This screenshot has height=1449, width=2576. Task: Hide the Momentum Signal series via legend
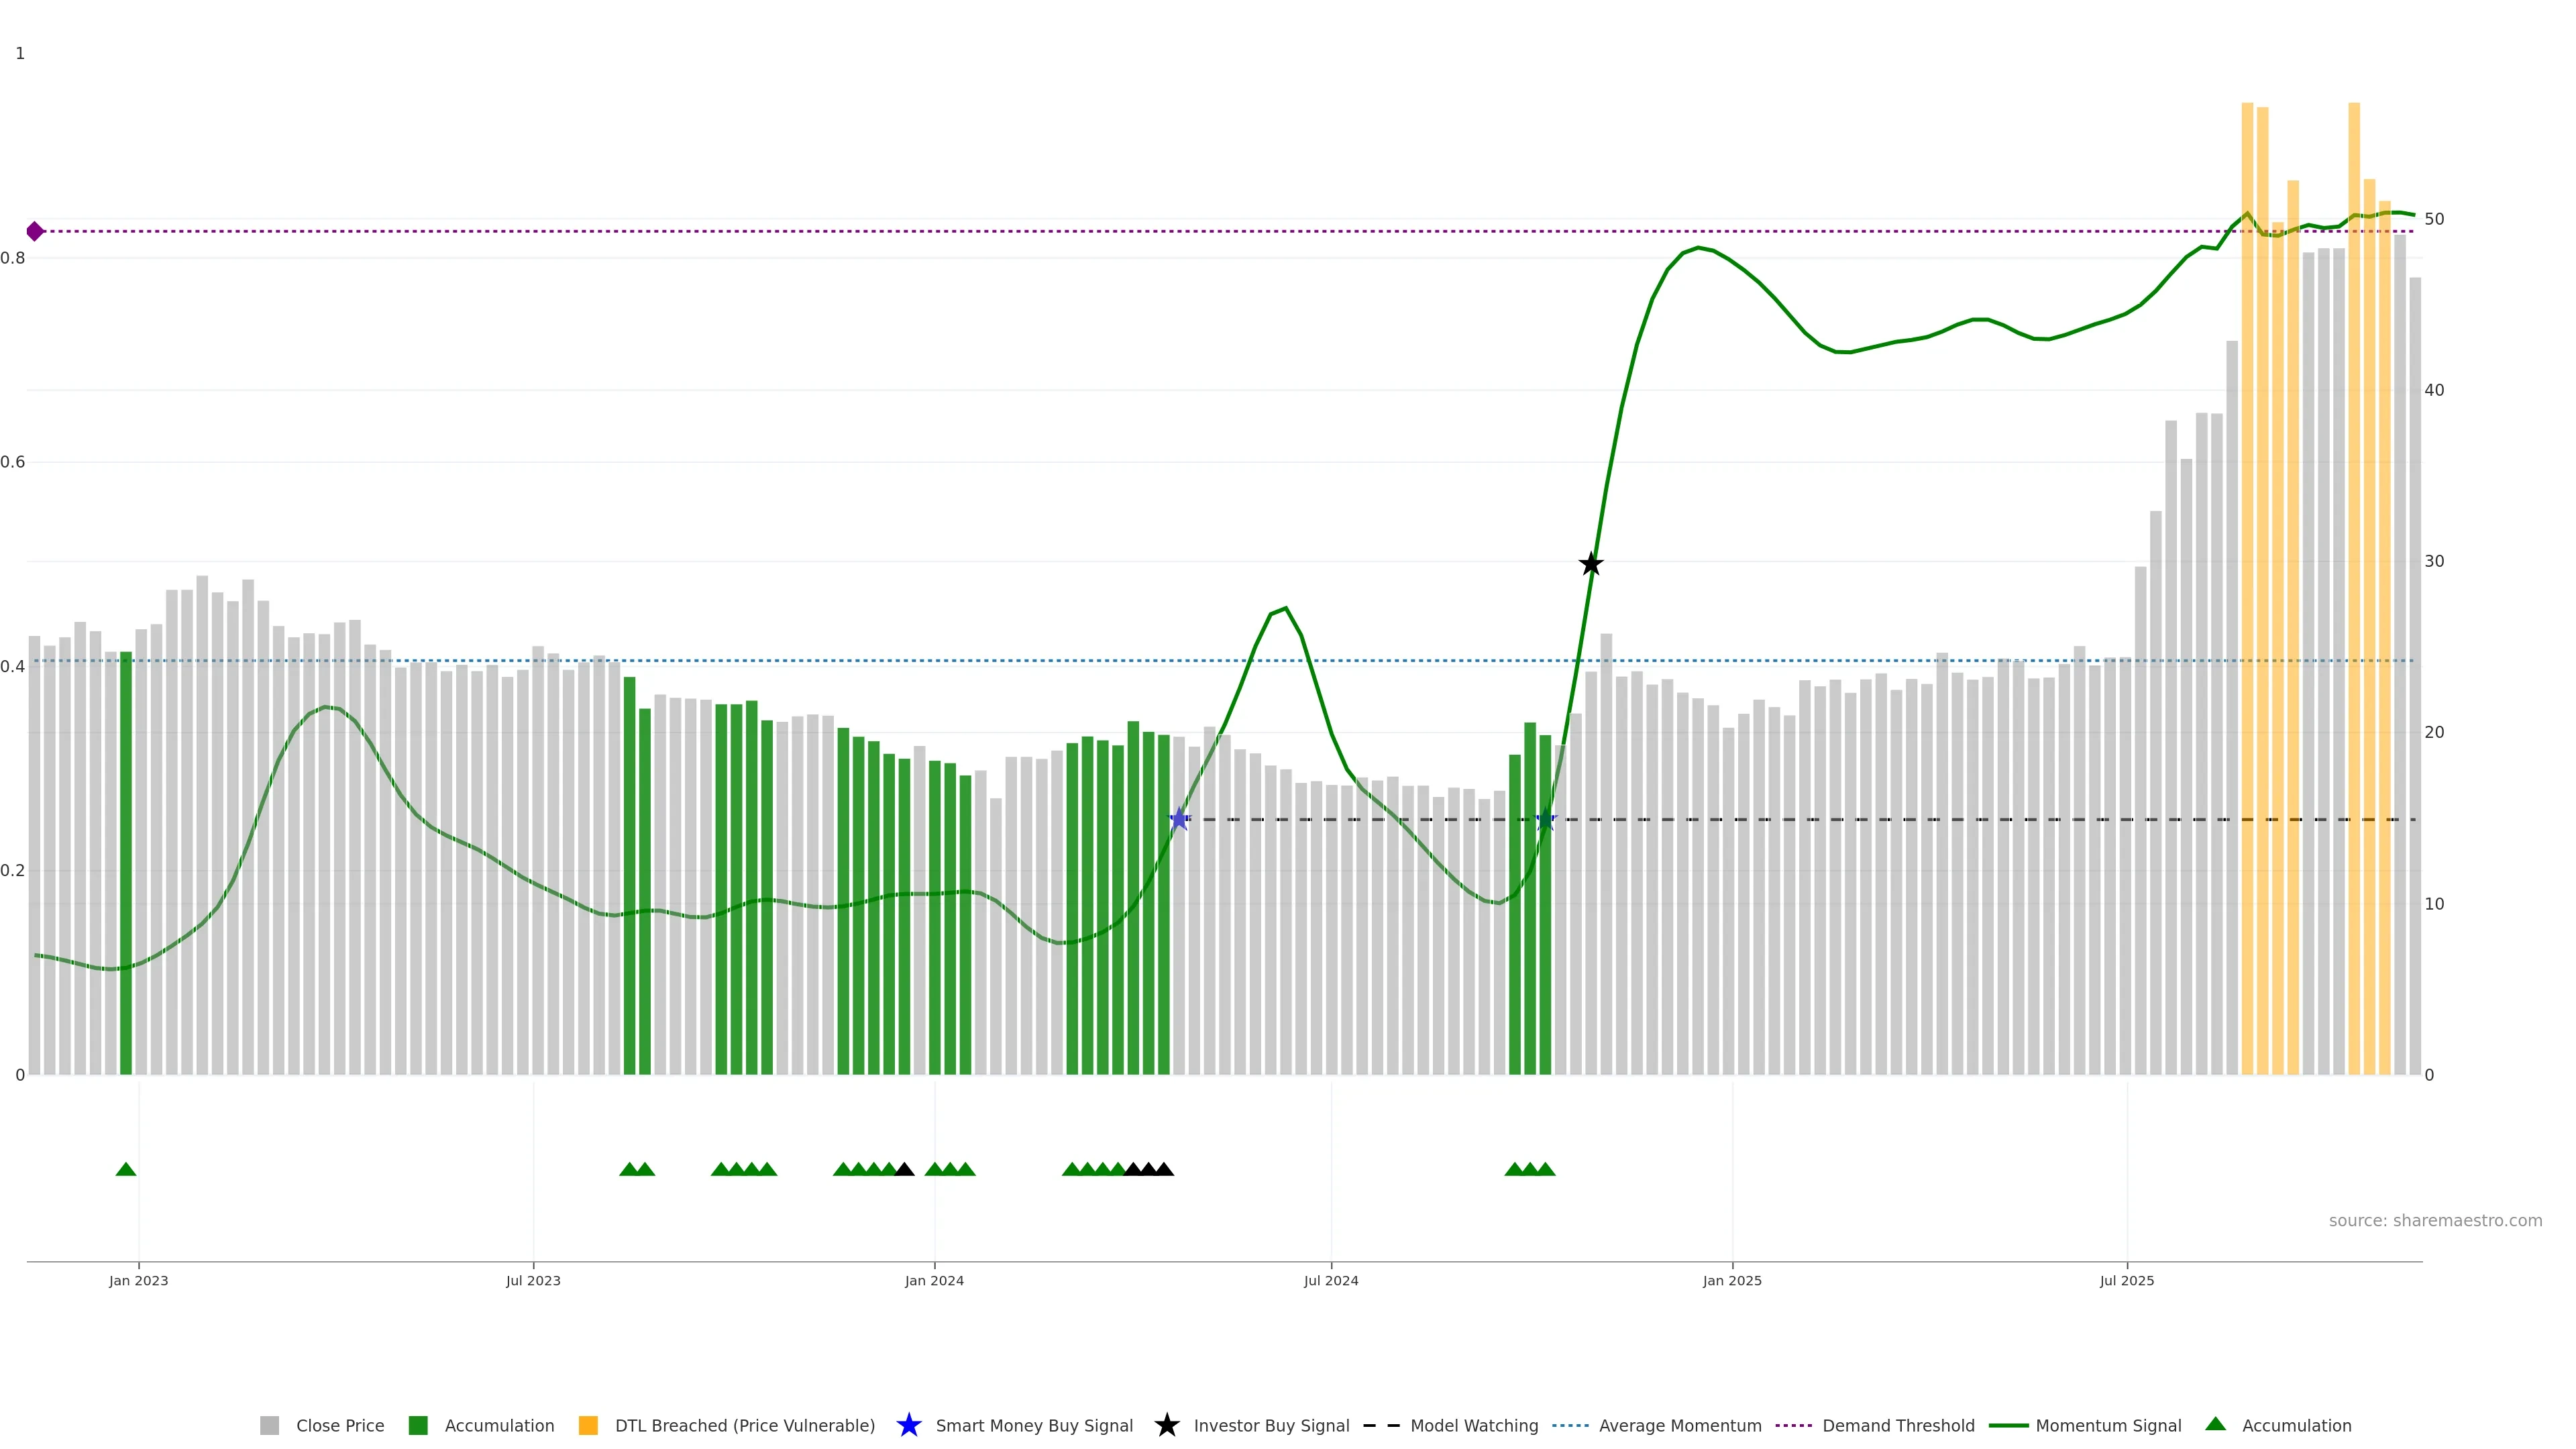2108,1425
